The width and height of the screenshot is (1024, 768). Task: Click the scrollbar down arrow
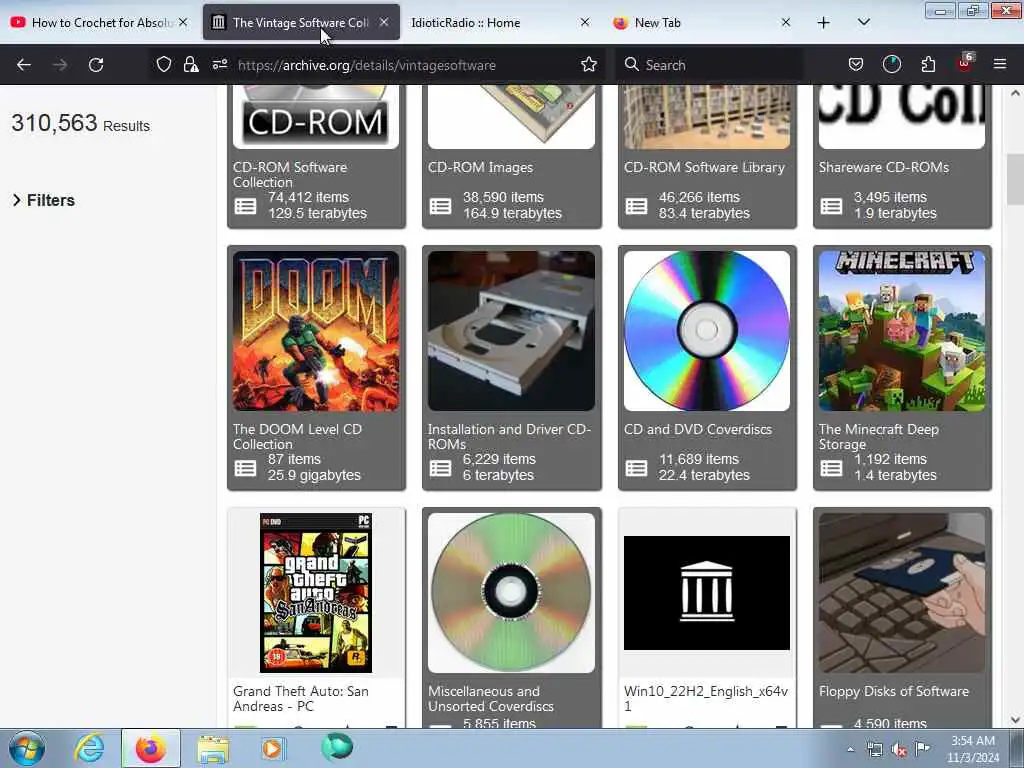coord(1015,720)
